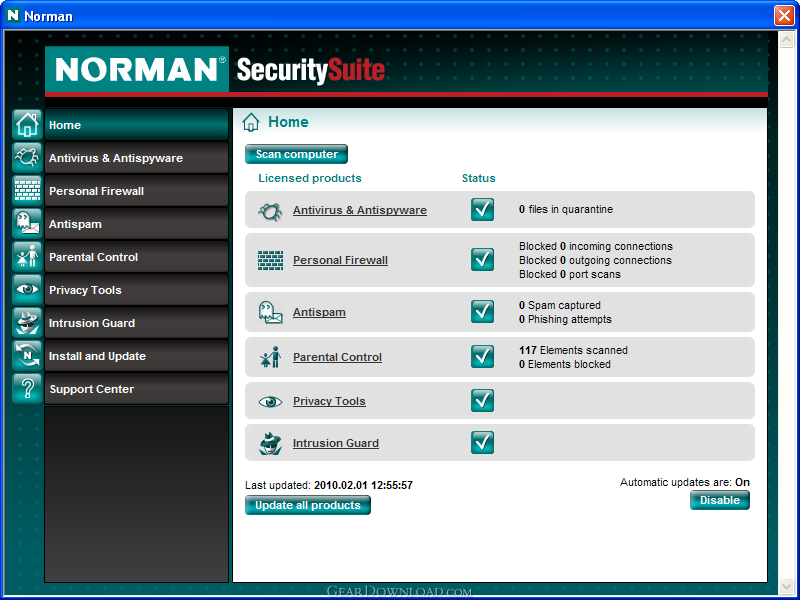Image resolution: width=800 pixels, height=600 pixels.
Task: Close the Norman window
Action: (x=784, y=15)
